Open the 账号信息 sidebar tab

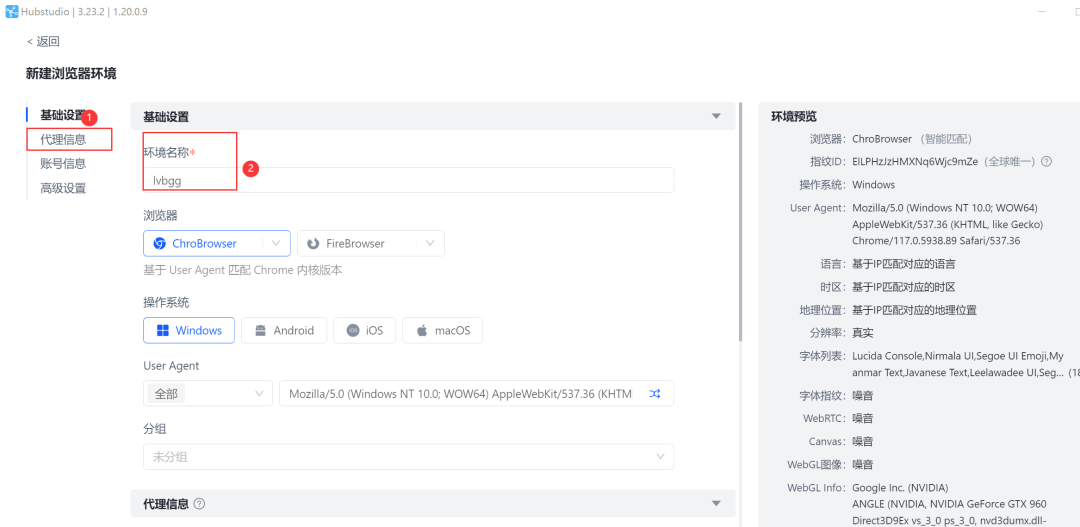click(63, 164)
